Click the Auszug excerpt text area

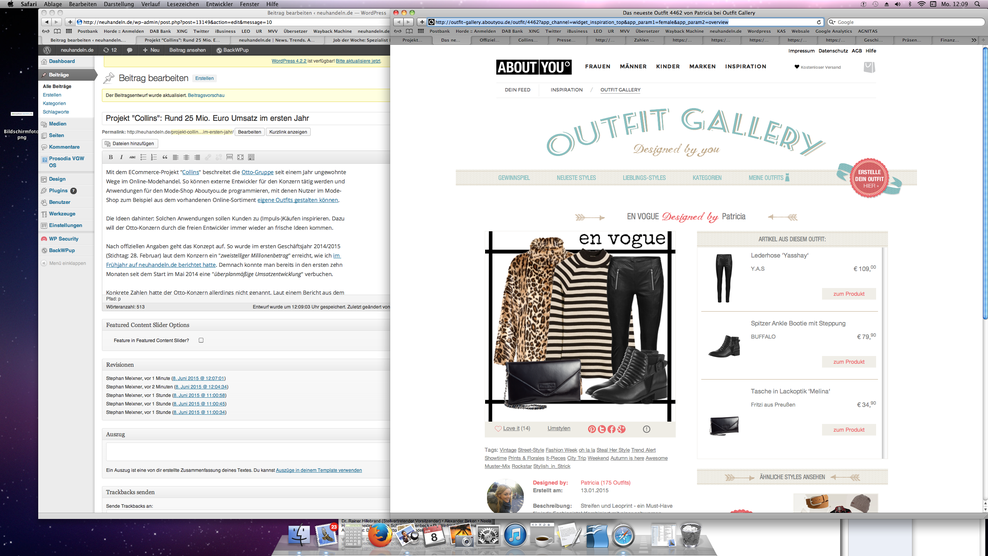pyautogui.click(x=248, y=452)
